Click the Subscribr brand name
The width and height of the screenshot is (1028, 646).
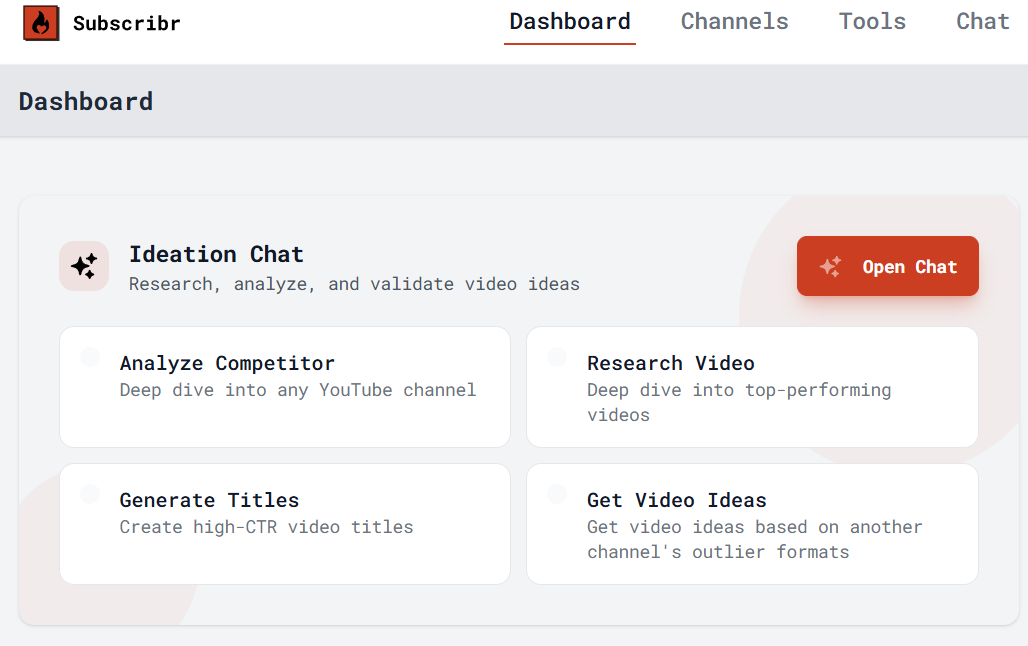pyautogui.click(x=127, y=24)
